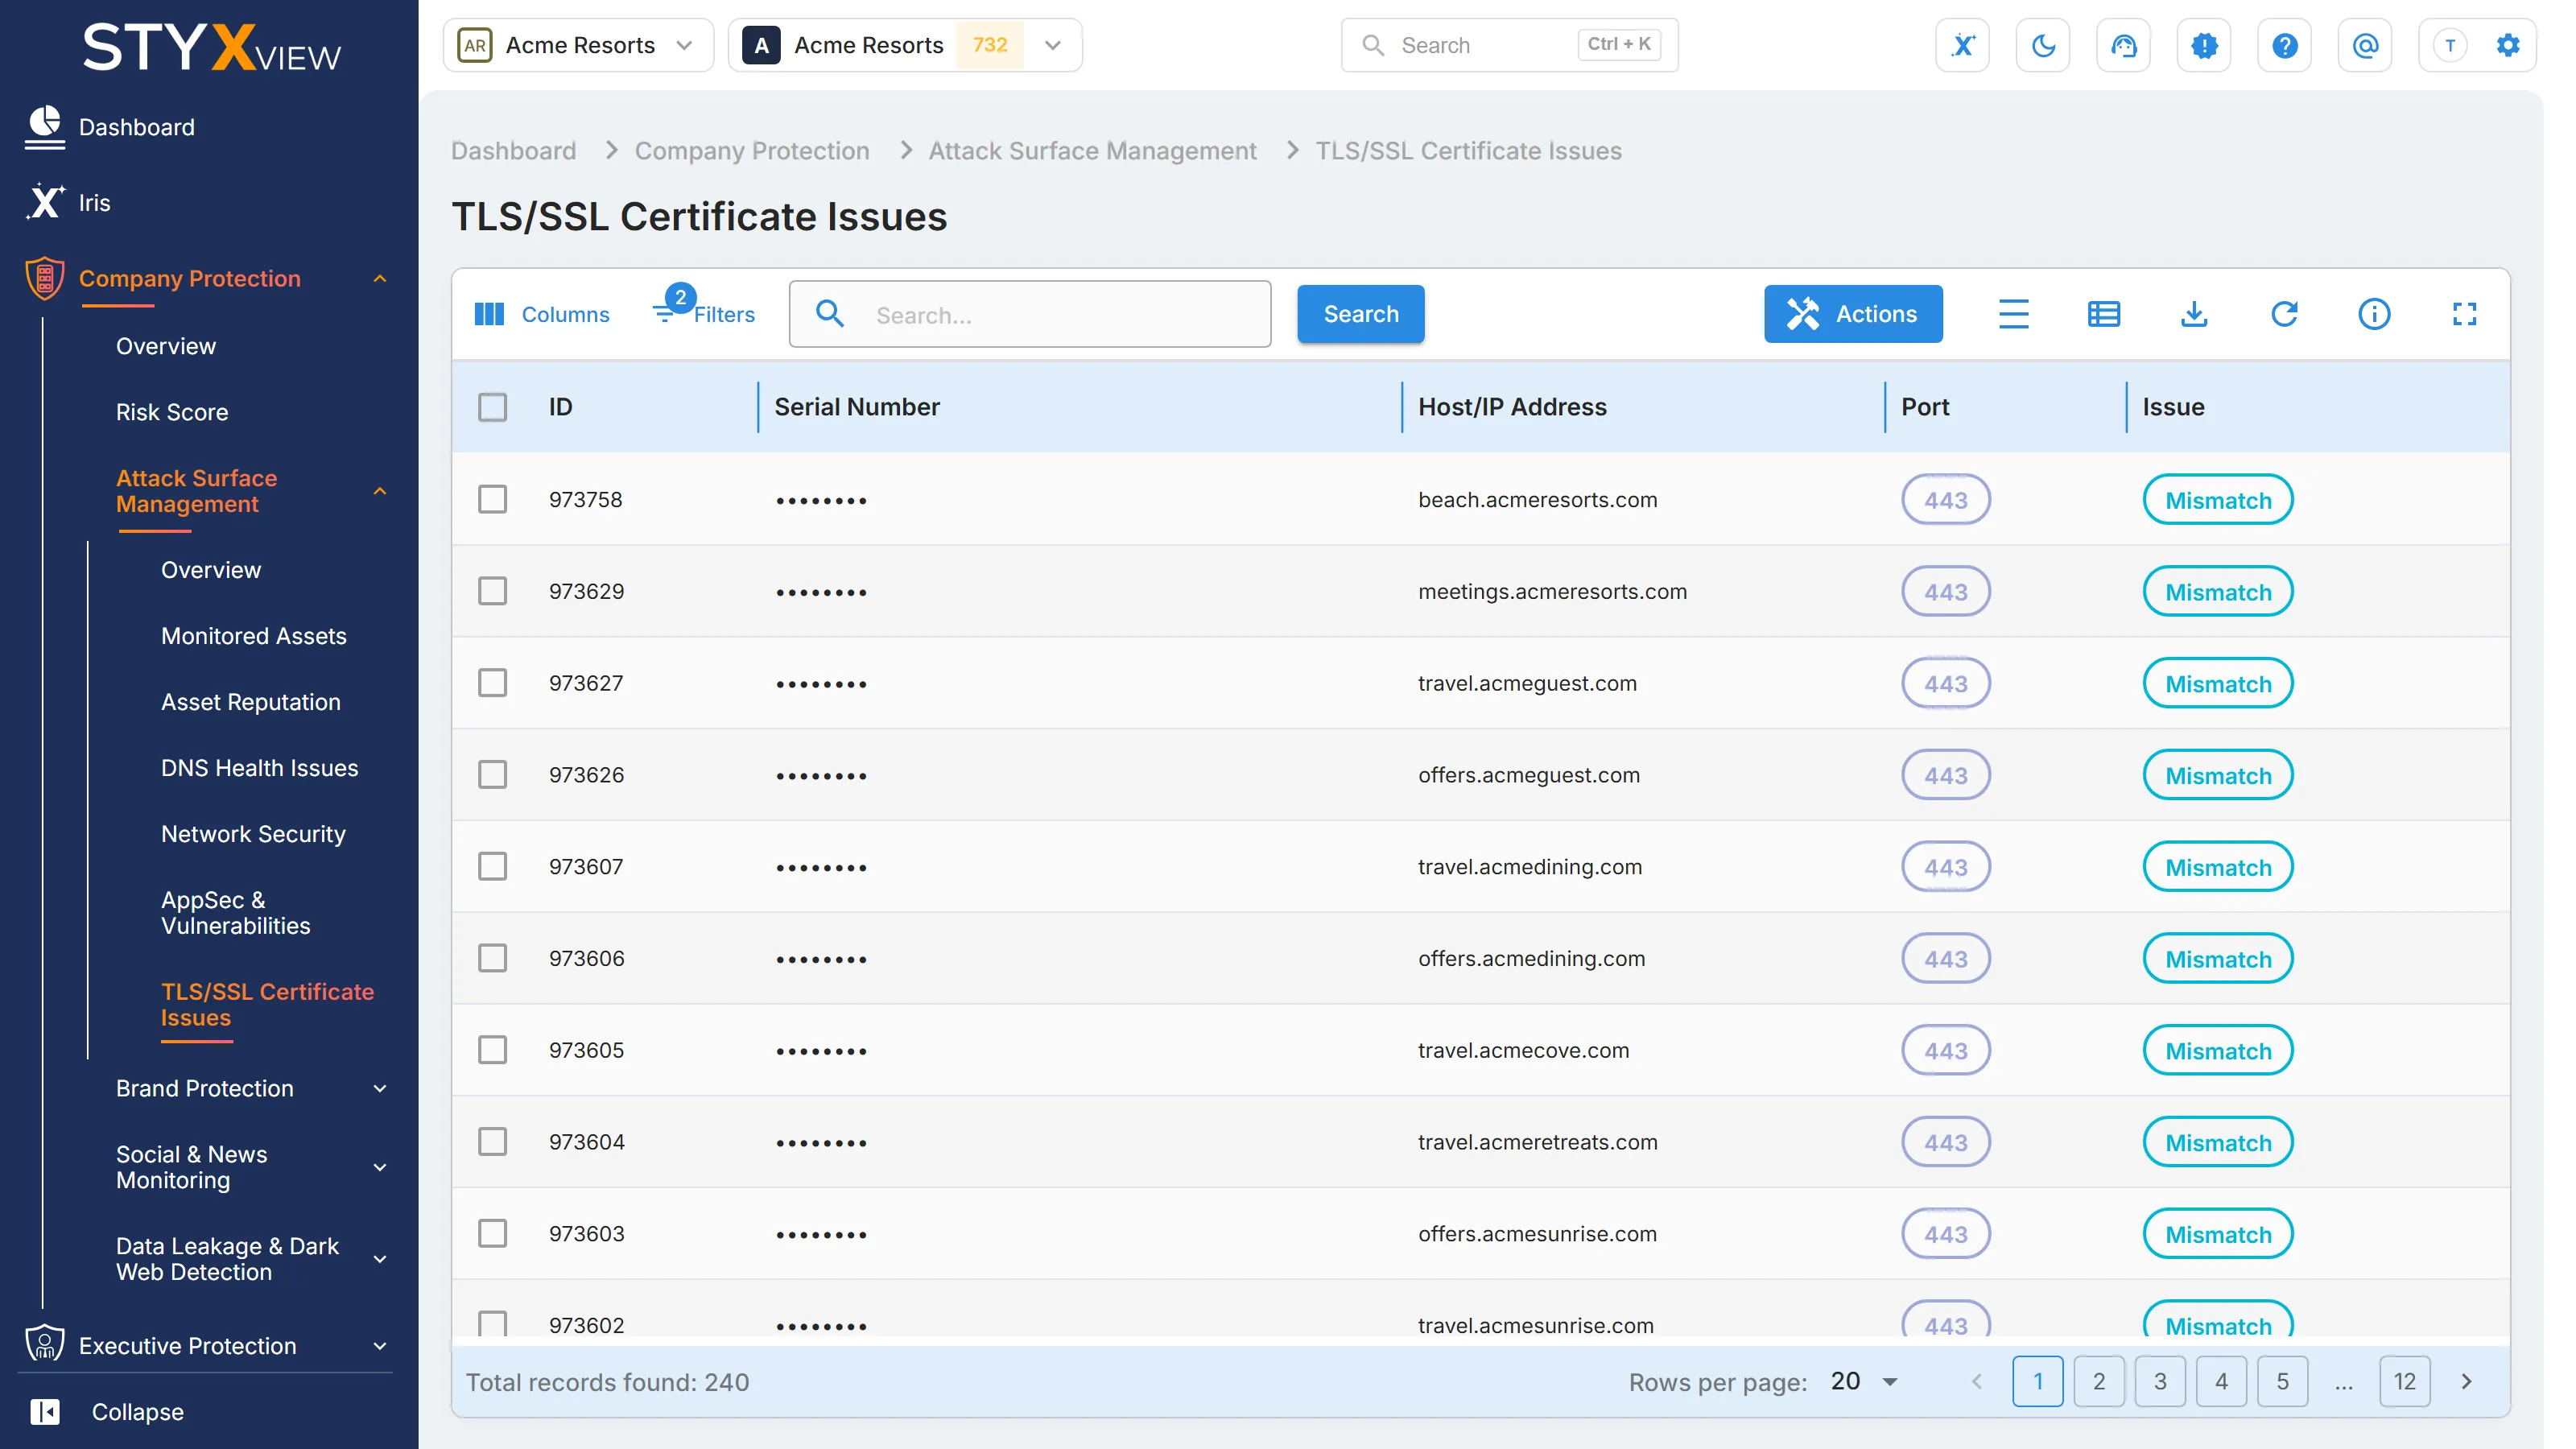This screenshot has width=2576, height=1449.
Task: Open the Actions button menu
Action: point(1852,314)
